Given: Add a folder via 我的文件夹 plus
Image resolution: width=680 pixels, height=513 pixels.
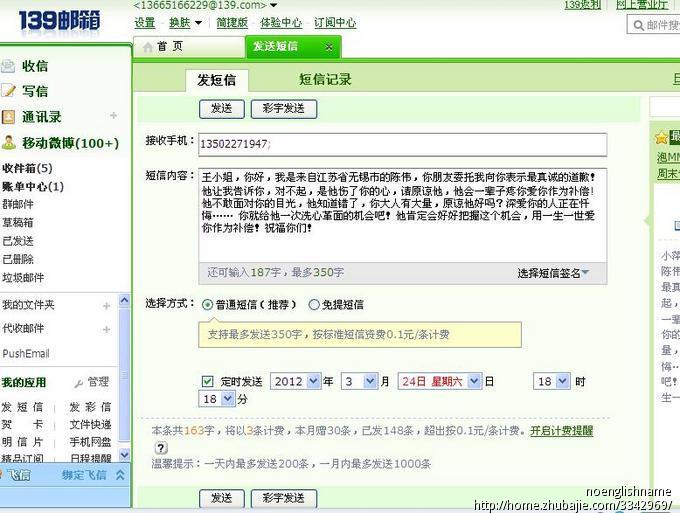Looking at the screenshot, I should tap(106, 306).
